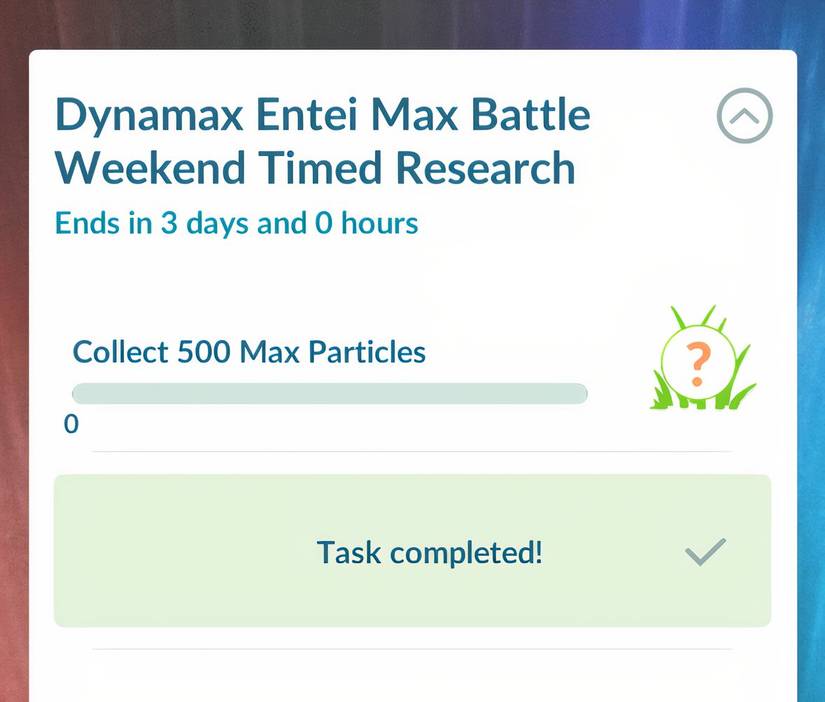Tap the upward chevron to fold the research
The height and width of the screenshot is (702, 825).
pyautogui.click(x=743, y=116)
